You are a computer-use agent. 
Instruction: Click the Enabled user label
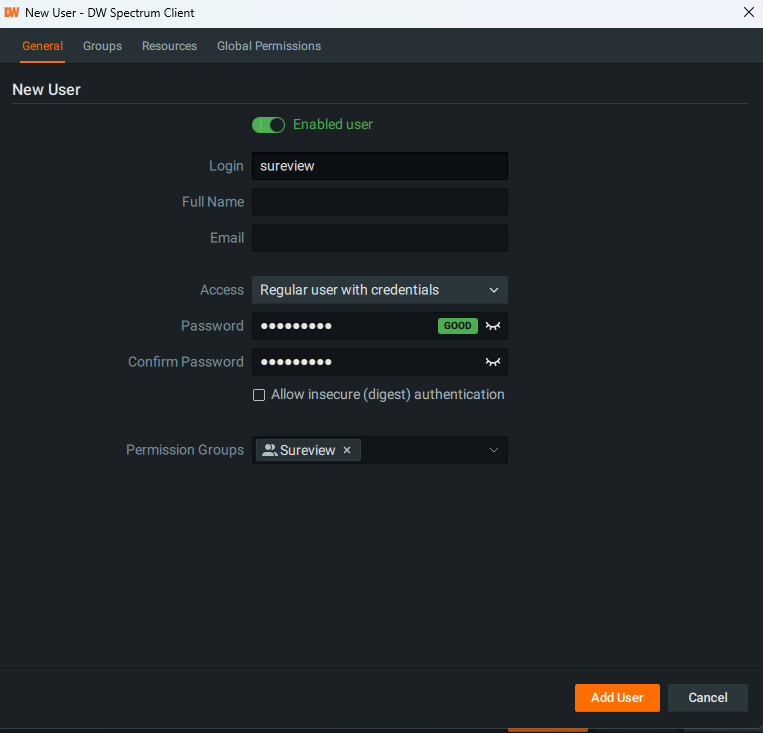click(x=333, y=125)
